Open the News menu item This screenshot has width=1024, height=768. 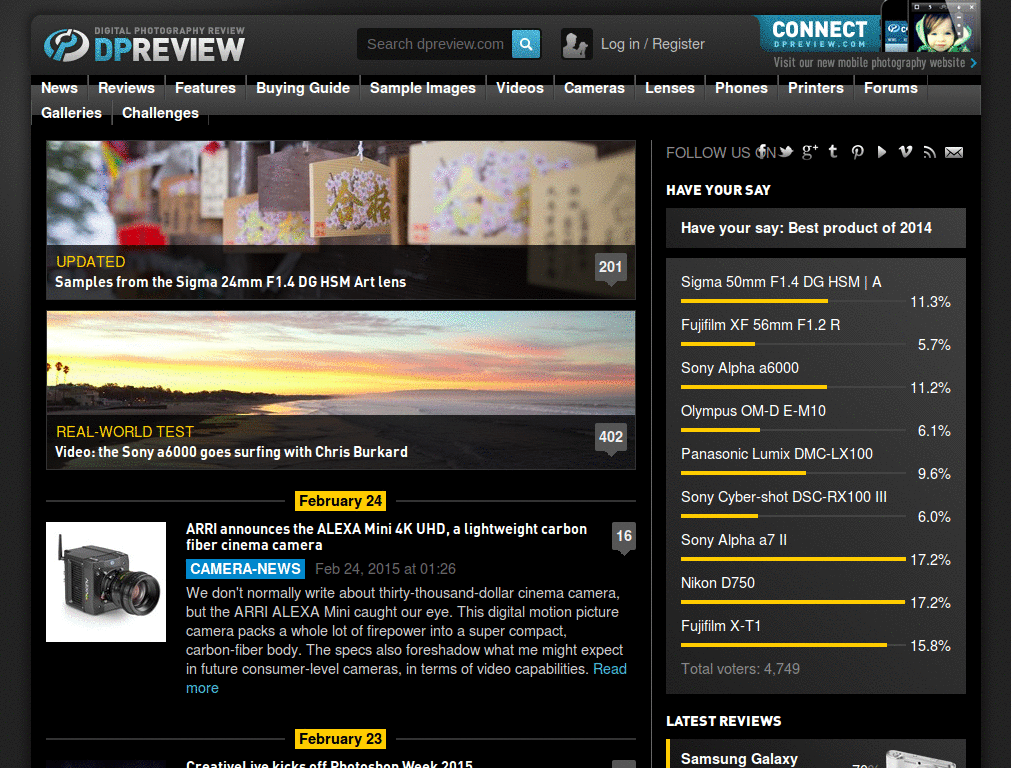[x=59, y=88]
